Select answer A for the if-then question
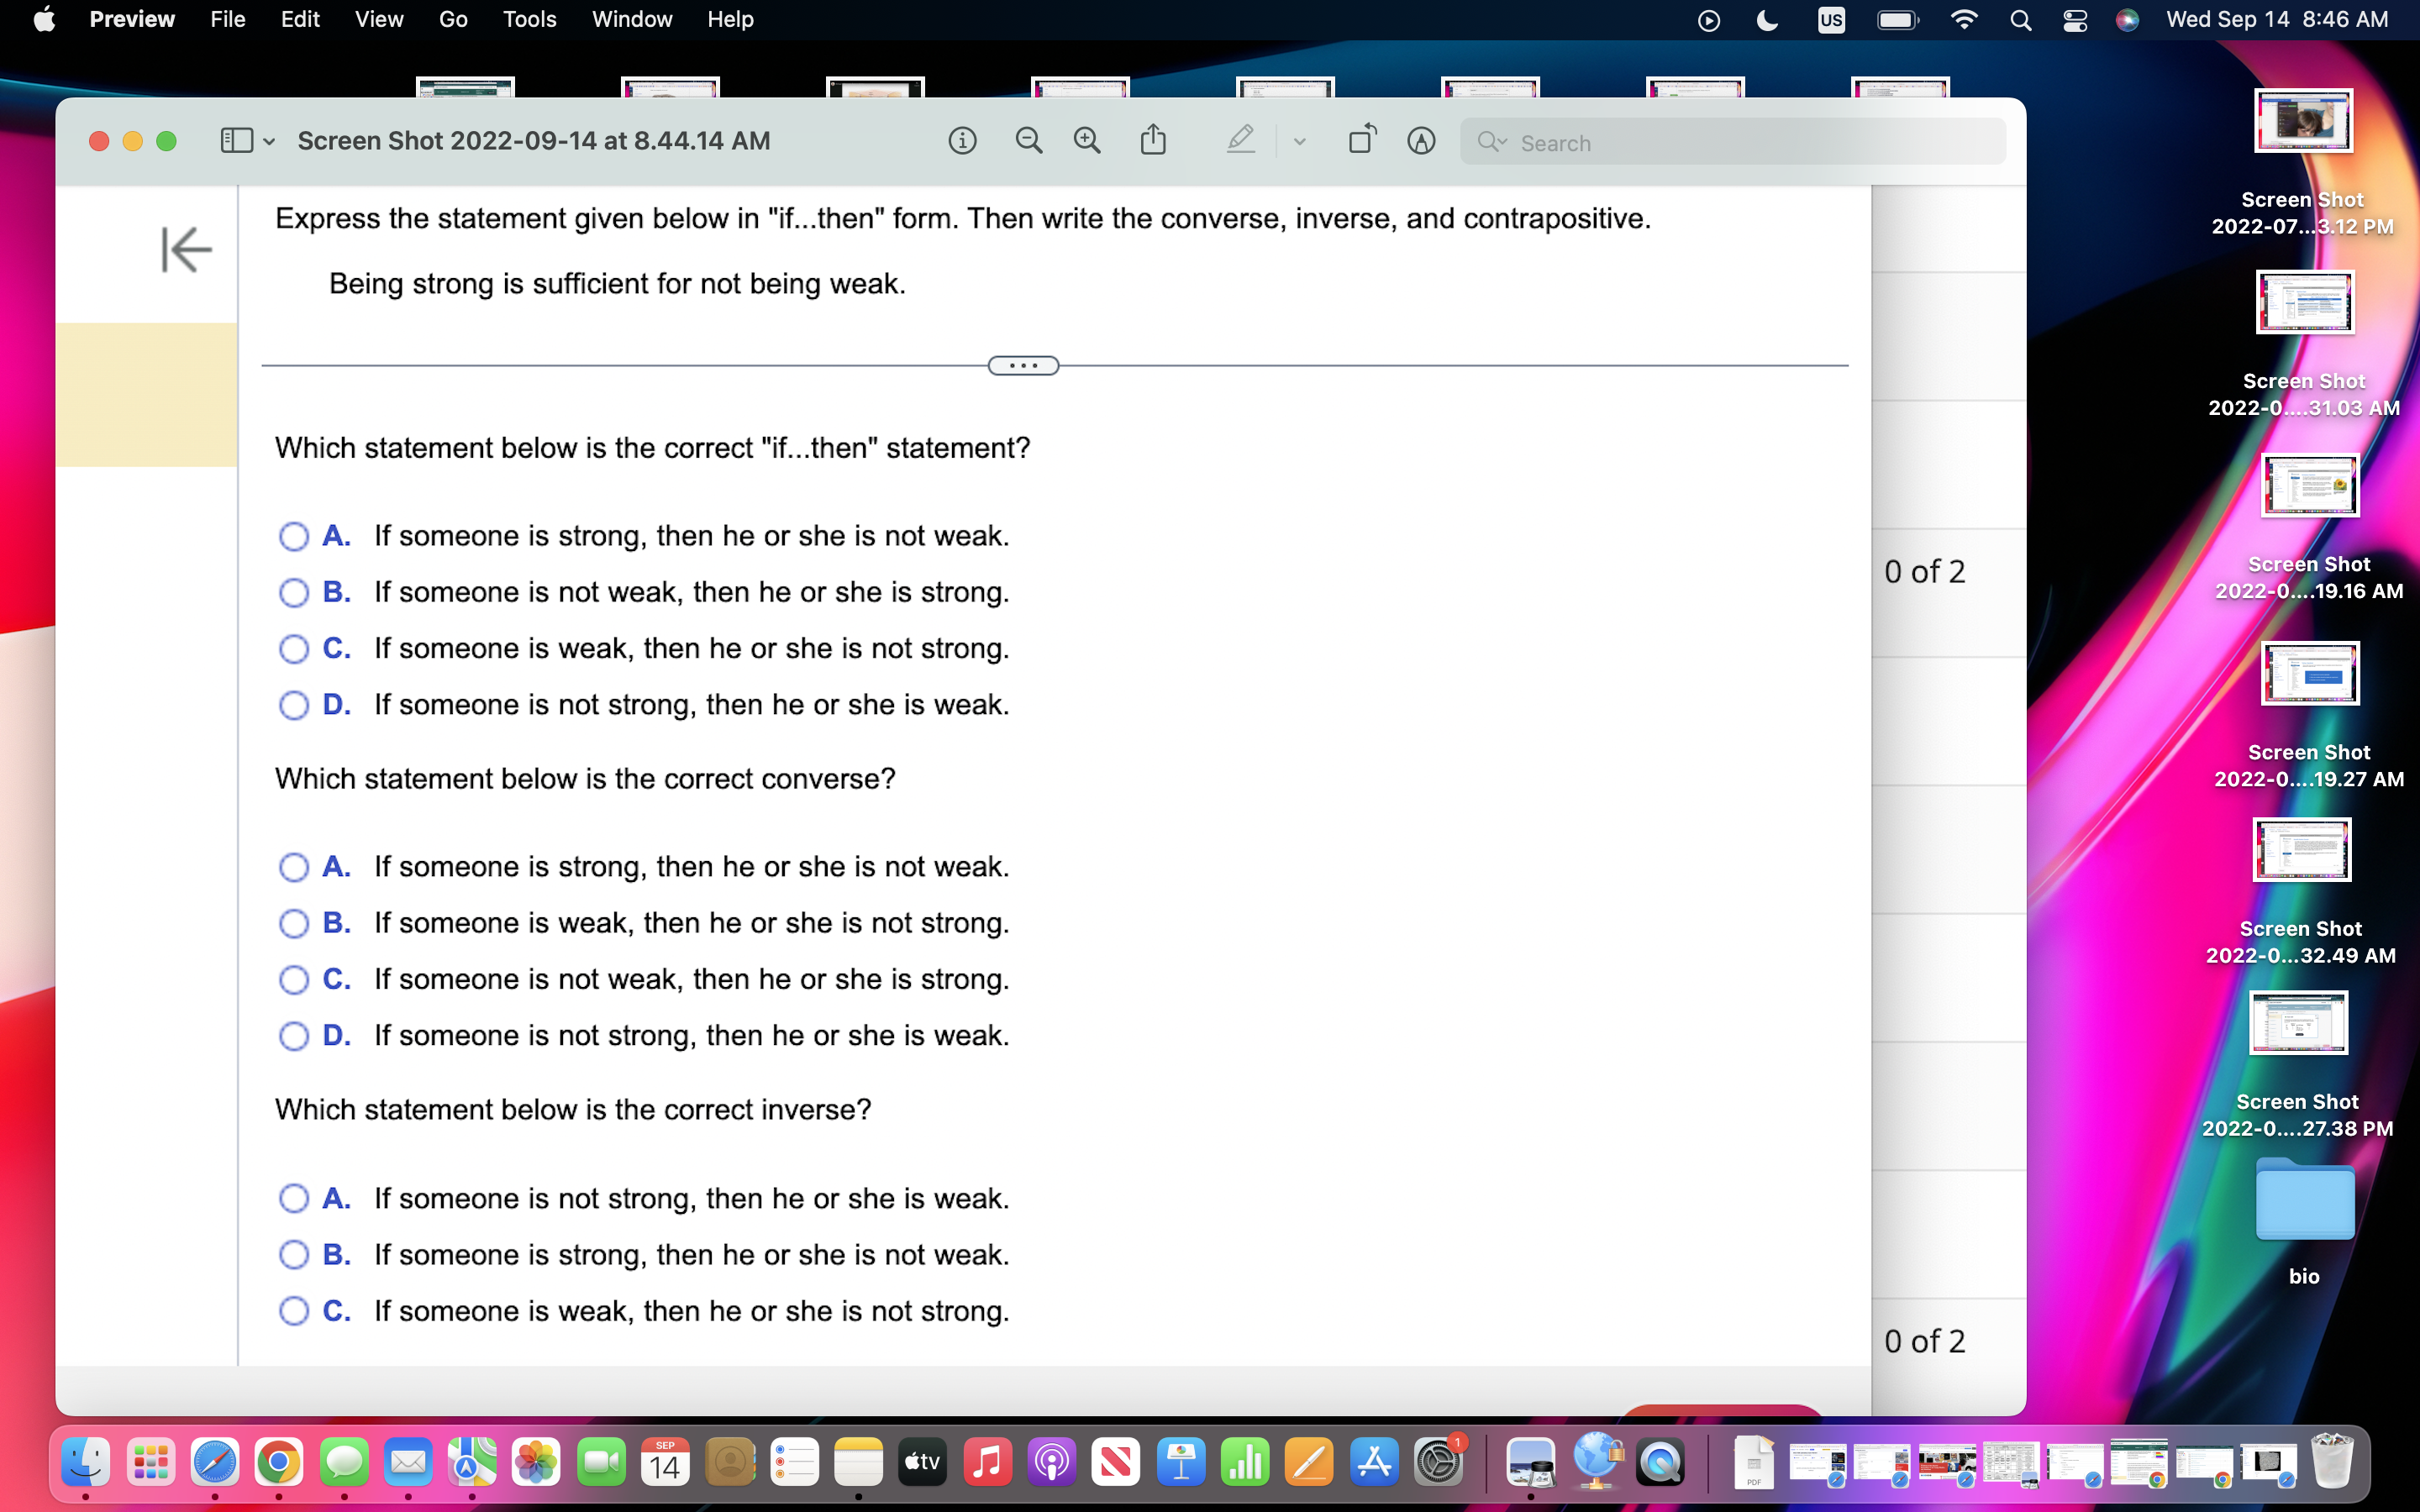 [x=293, y=537]
